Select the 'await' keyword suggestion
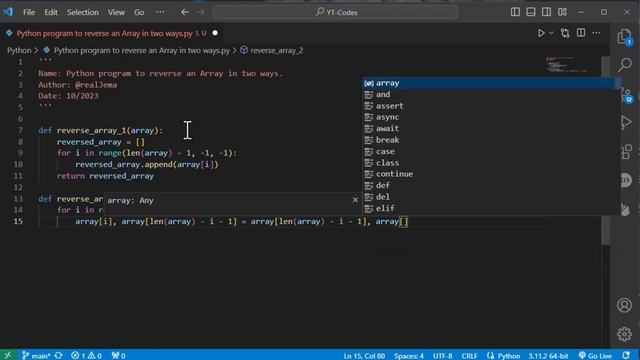Image resolution: width=640 pixels, height=360 pixels. pos(490,129)
